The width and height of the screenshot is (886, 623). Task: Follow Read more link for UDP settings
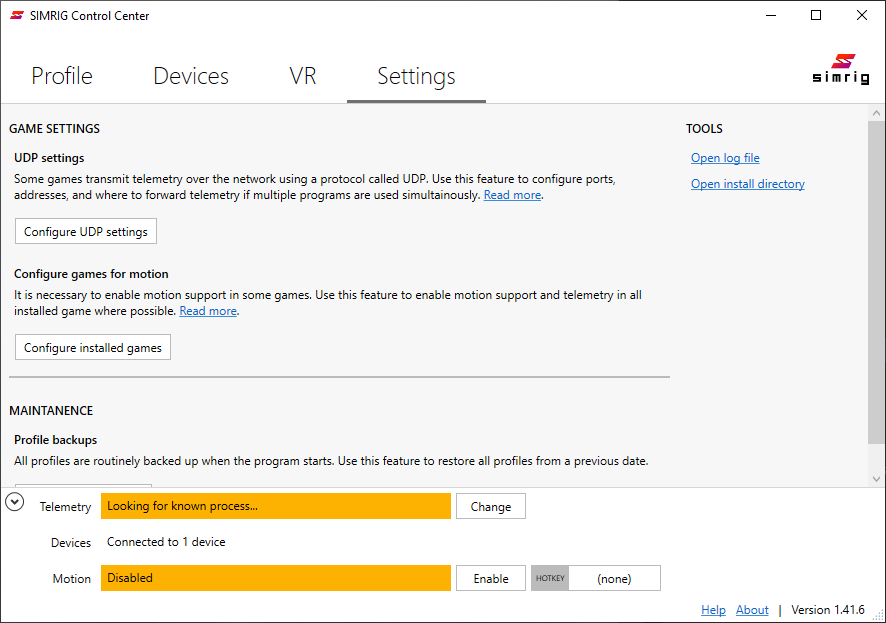tap(512, 196)
